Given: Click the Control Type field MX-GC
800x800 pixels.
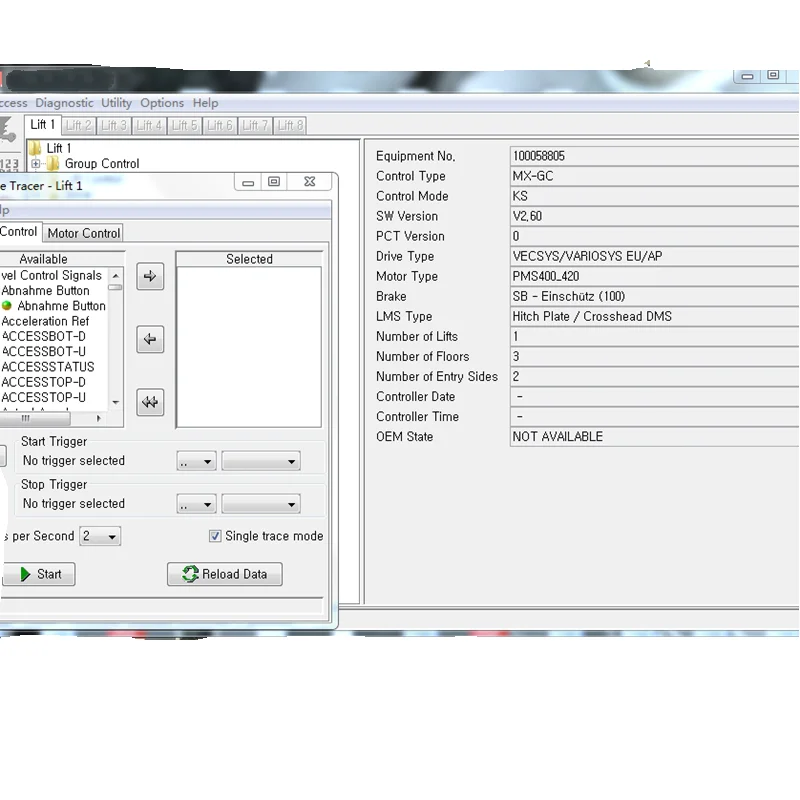Looking at the screenshot, I should click(x=655, y=176).
